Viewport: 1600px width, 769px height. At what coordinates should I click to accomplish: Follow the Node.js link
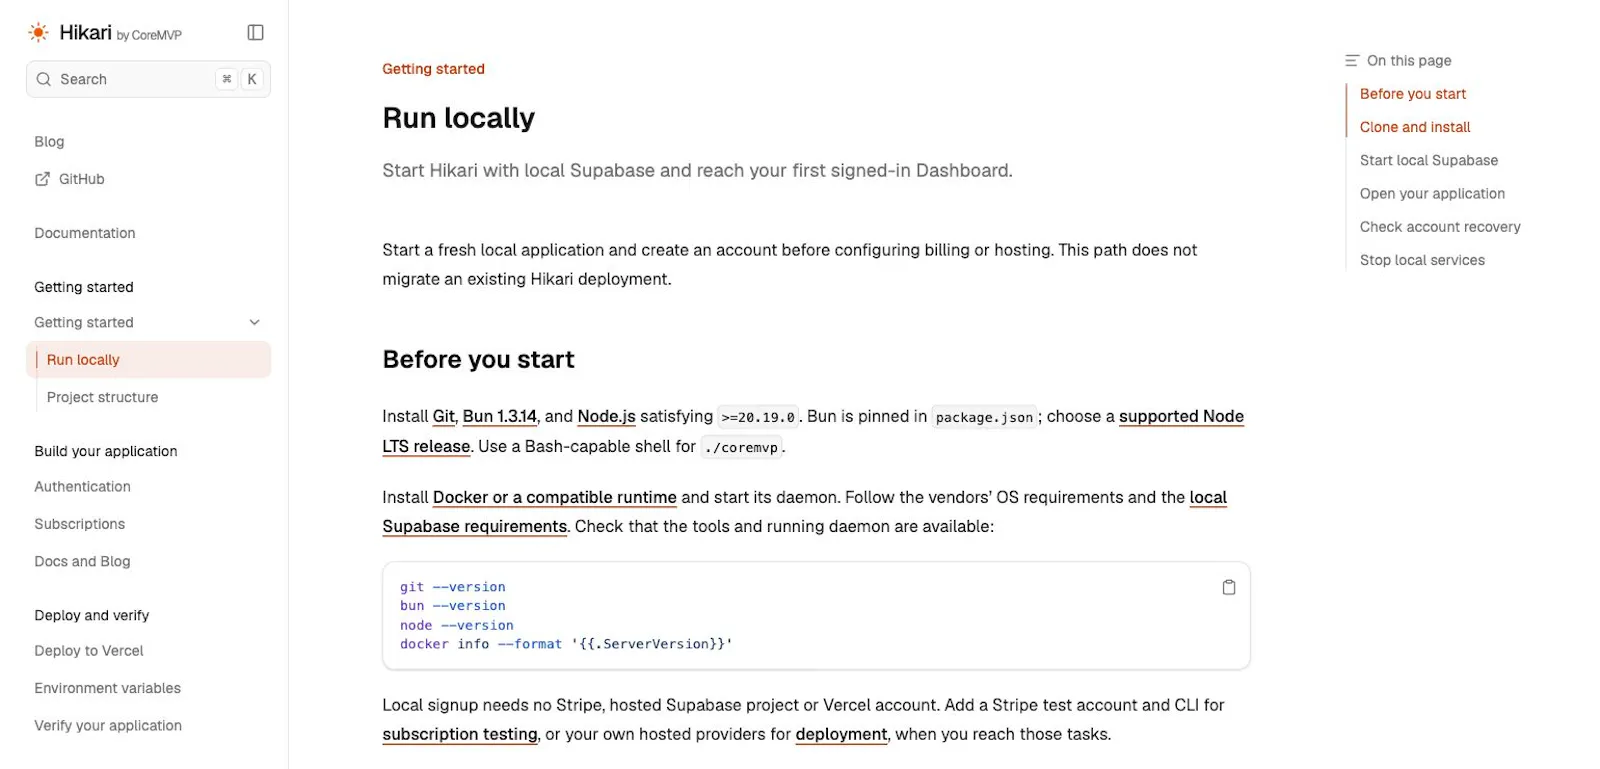(x=606, y=416)
